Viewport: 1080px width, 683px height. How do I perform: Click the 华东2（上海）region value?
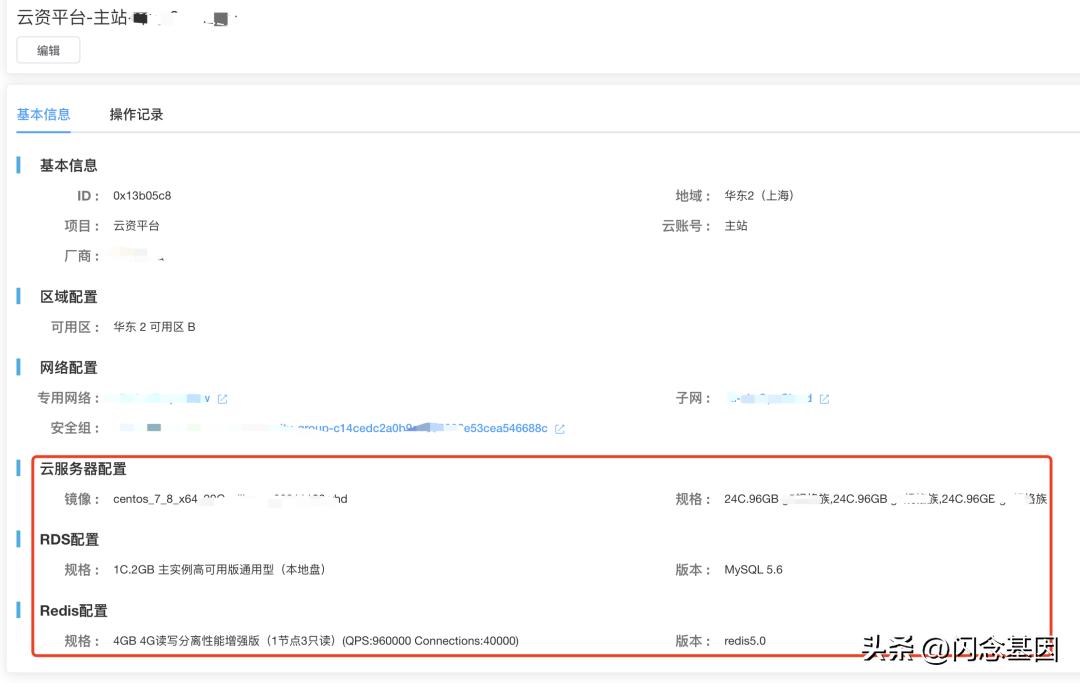click(758, 195)
